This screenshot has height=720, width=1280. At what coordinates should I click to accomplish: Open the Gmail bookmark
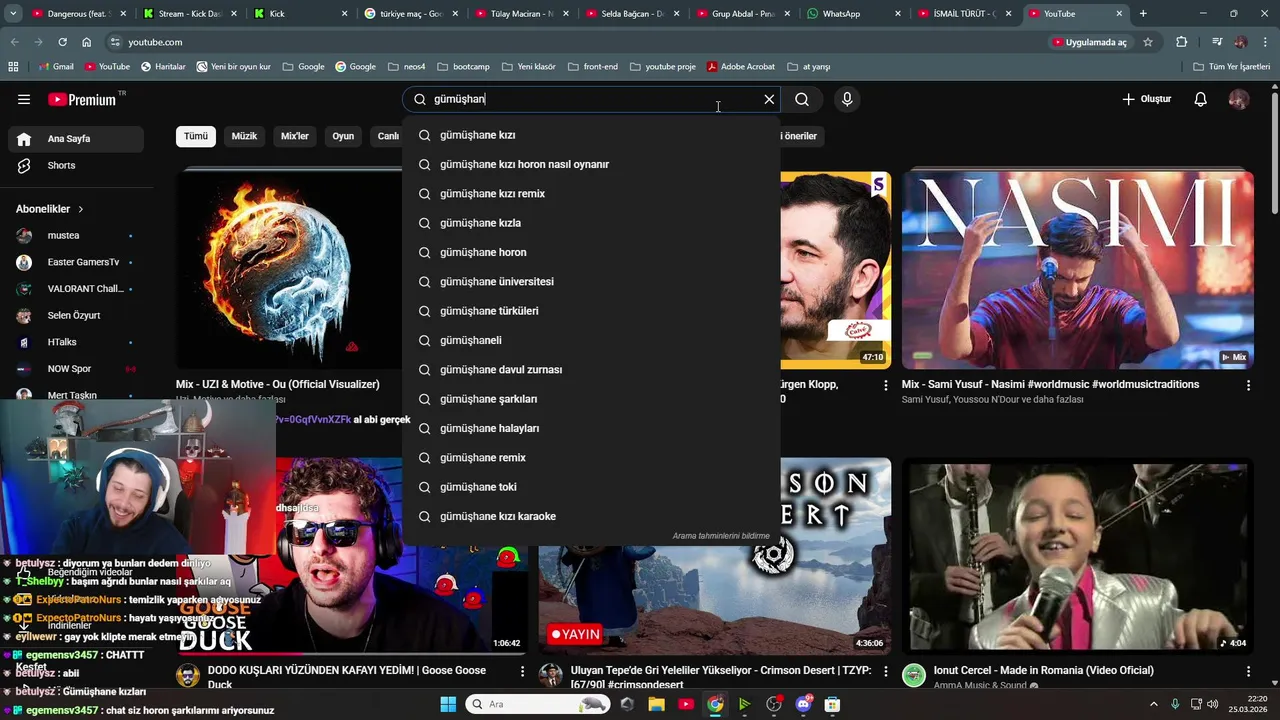pyautogui.click(x=55, y=66)
